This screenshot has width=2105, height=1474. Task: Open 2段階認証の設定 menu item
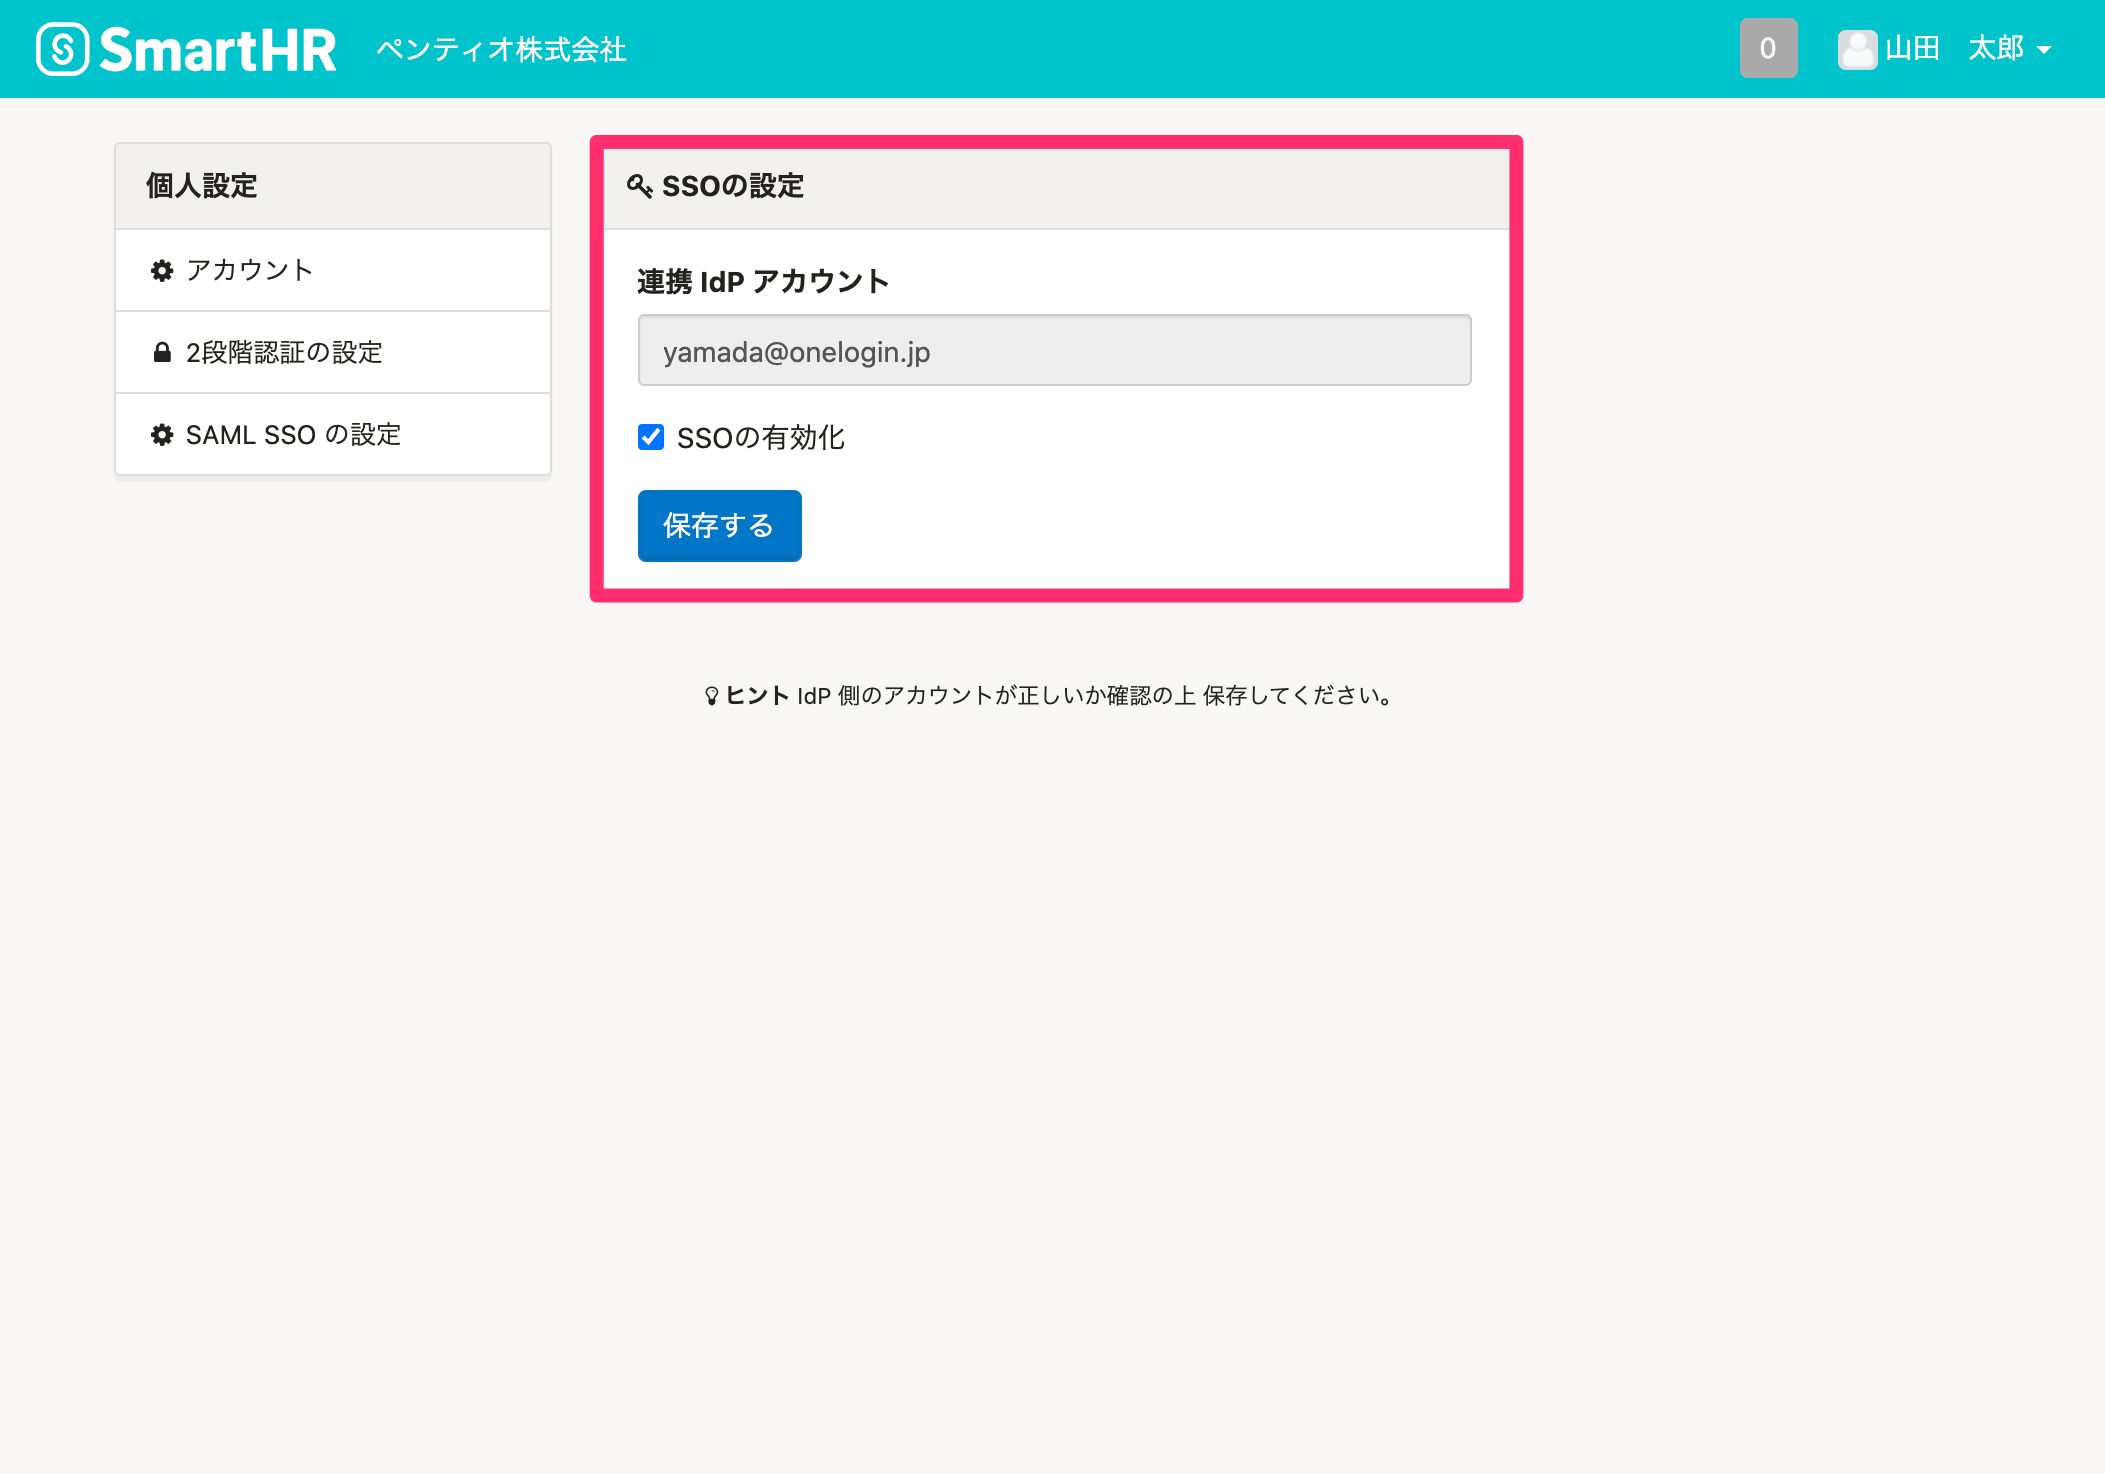click(x=333, y=352)
